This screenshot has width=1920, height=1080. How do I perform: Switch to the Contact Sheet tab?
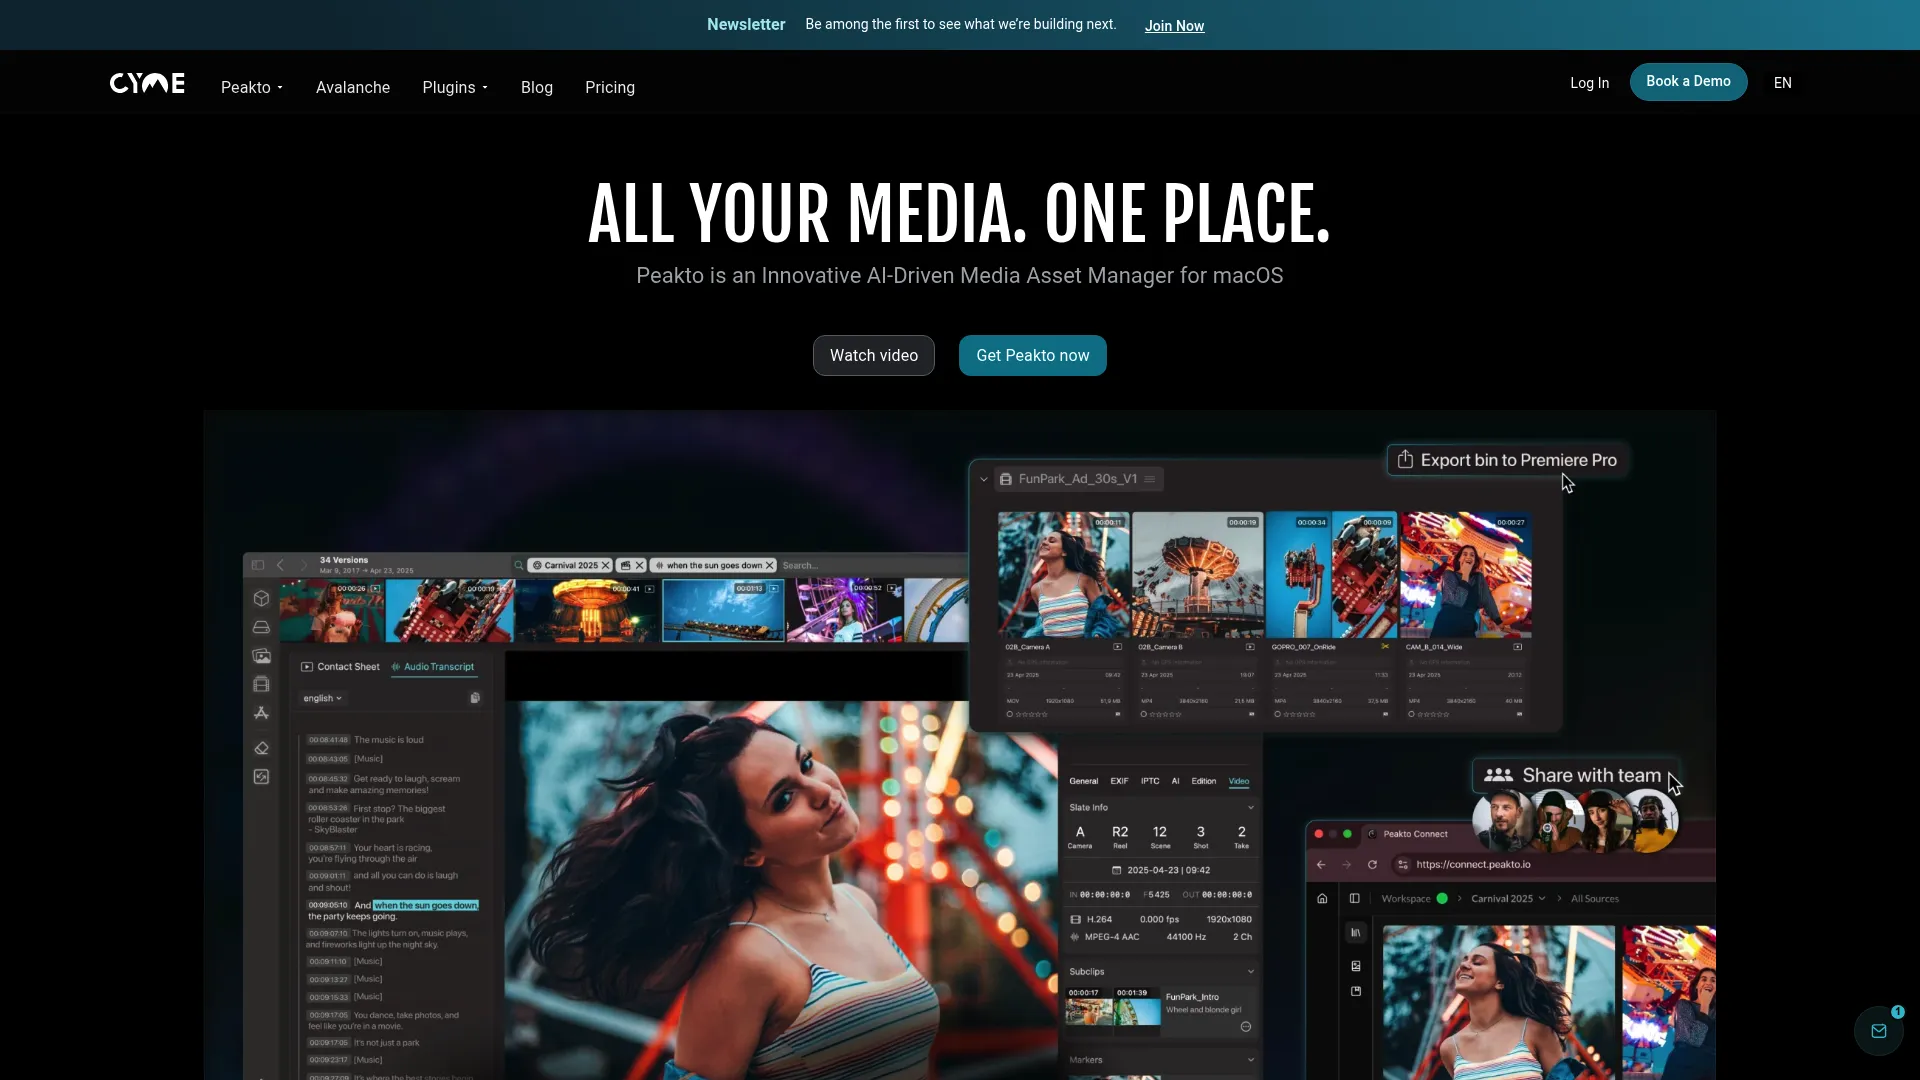click(340, 666)
